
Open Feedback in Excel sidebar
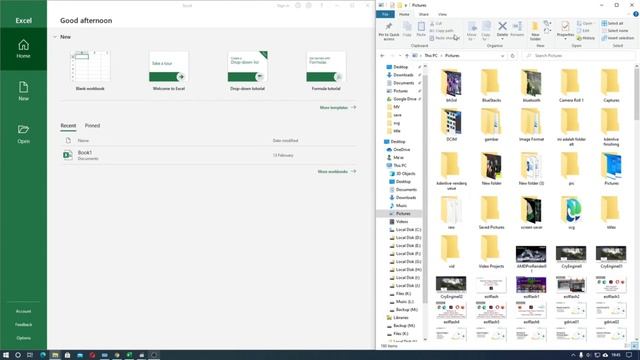(x=23, y=325)
